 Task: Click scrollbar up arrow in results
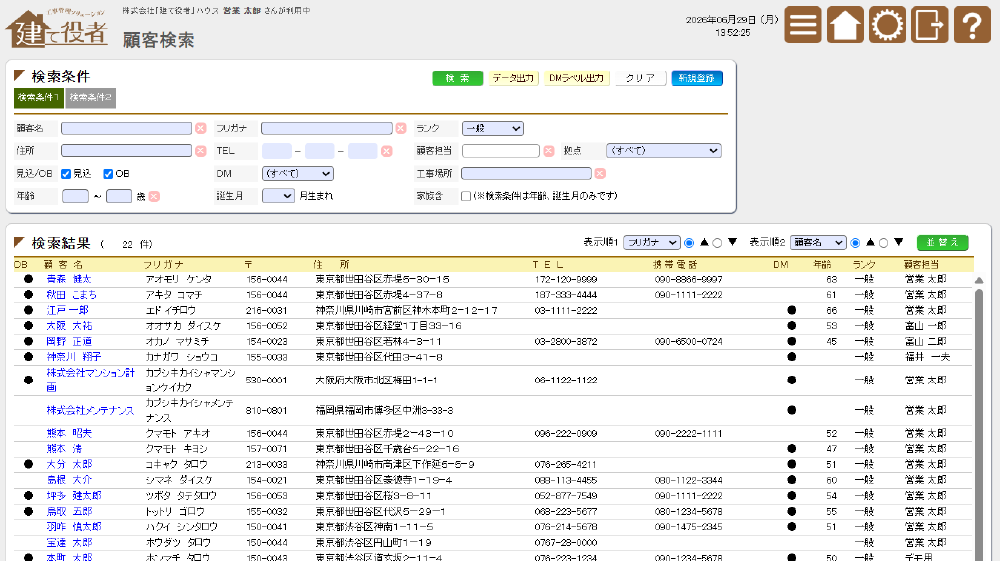(979, 280)
